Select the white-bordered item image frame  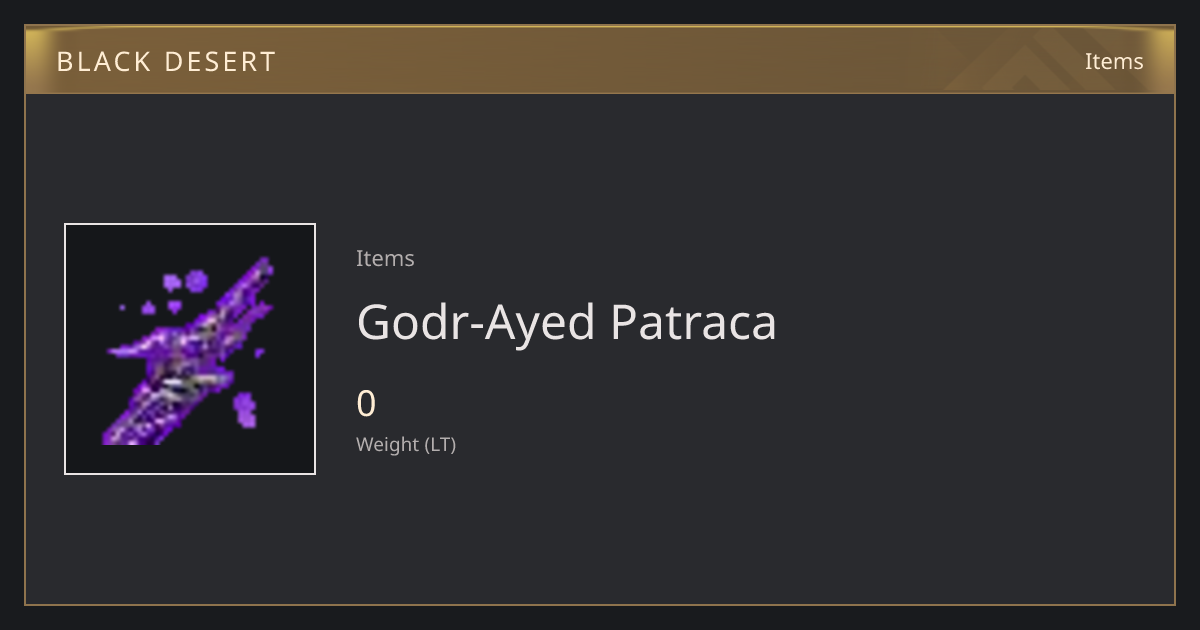(190, 349)
